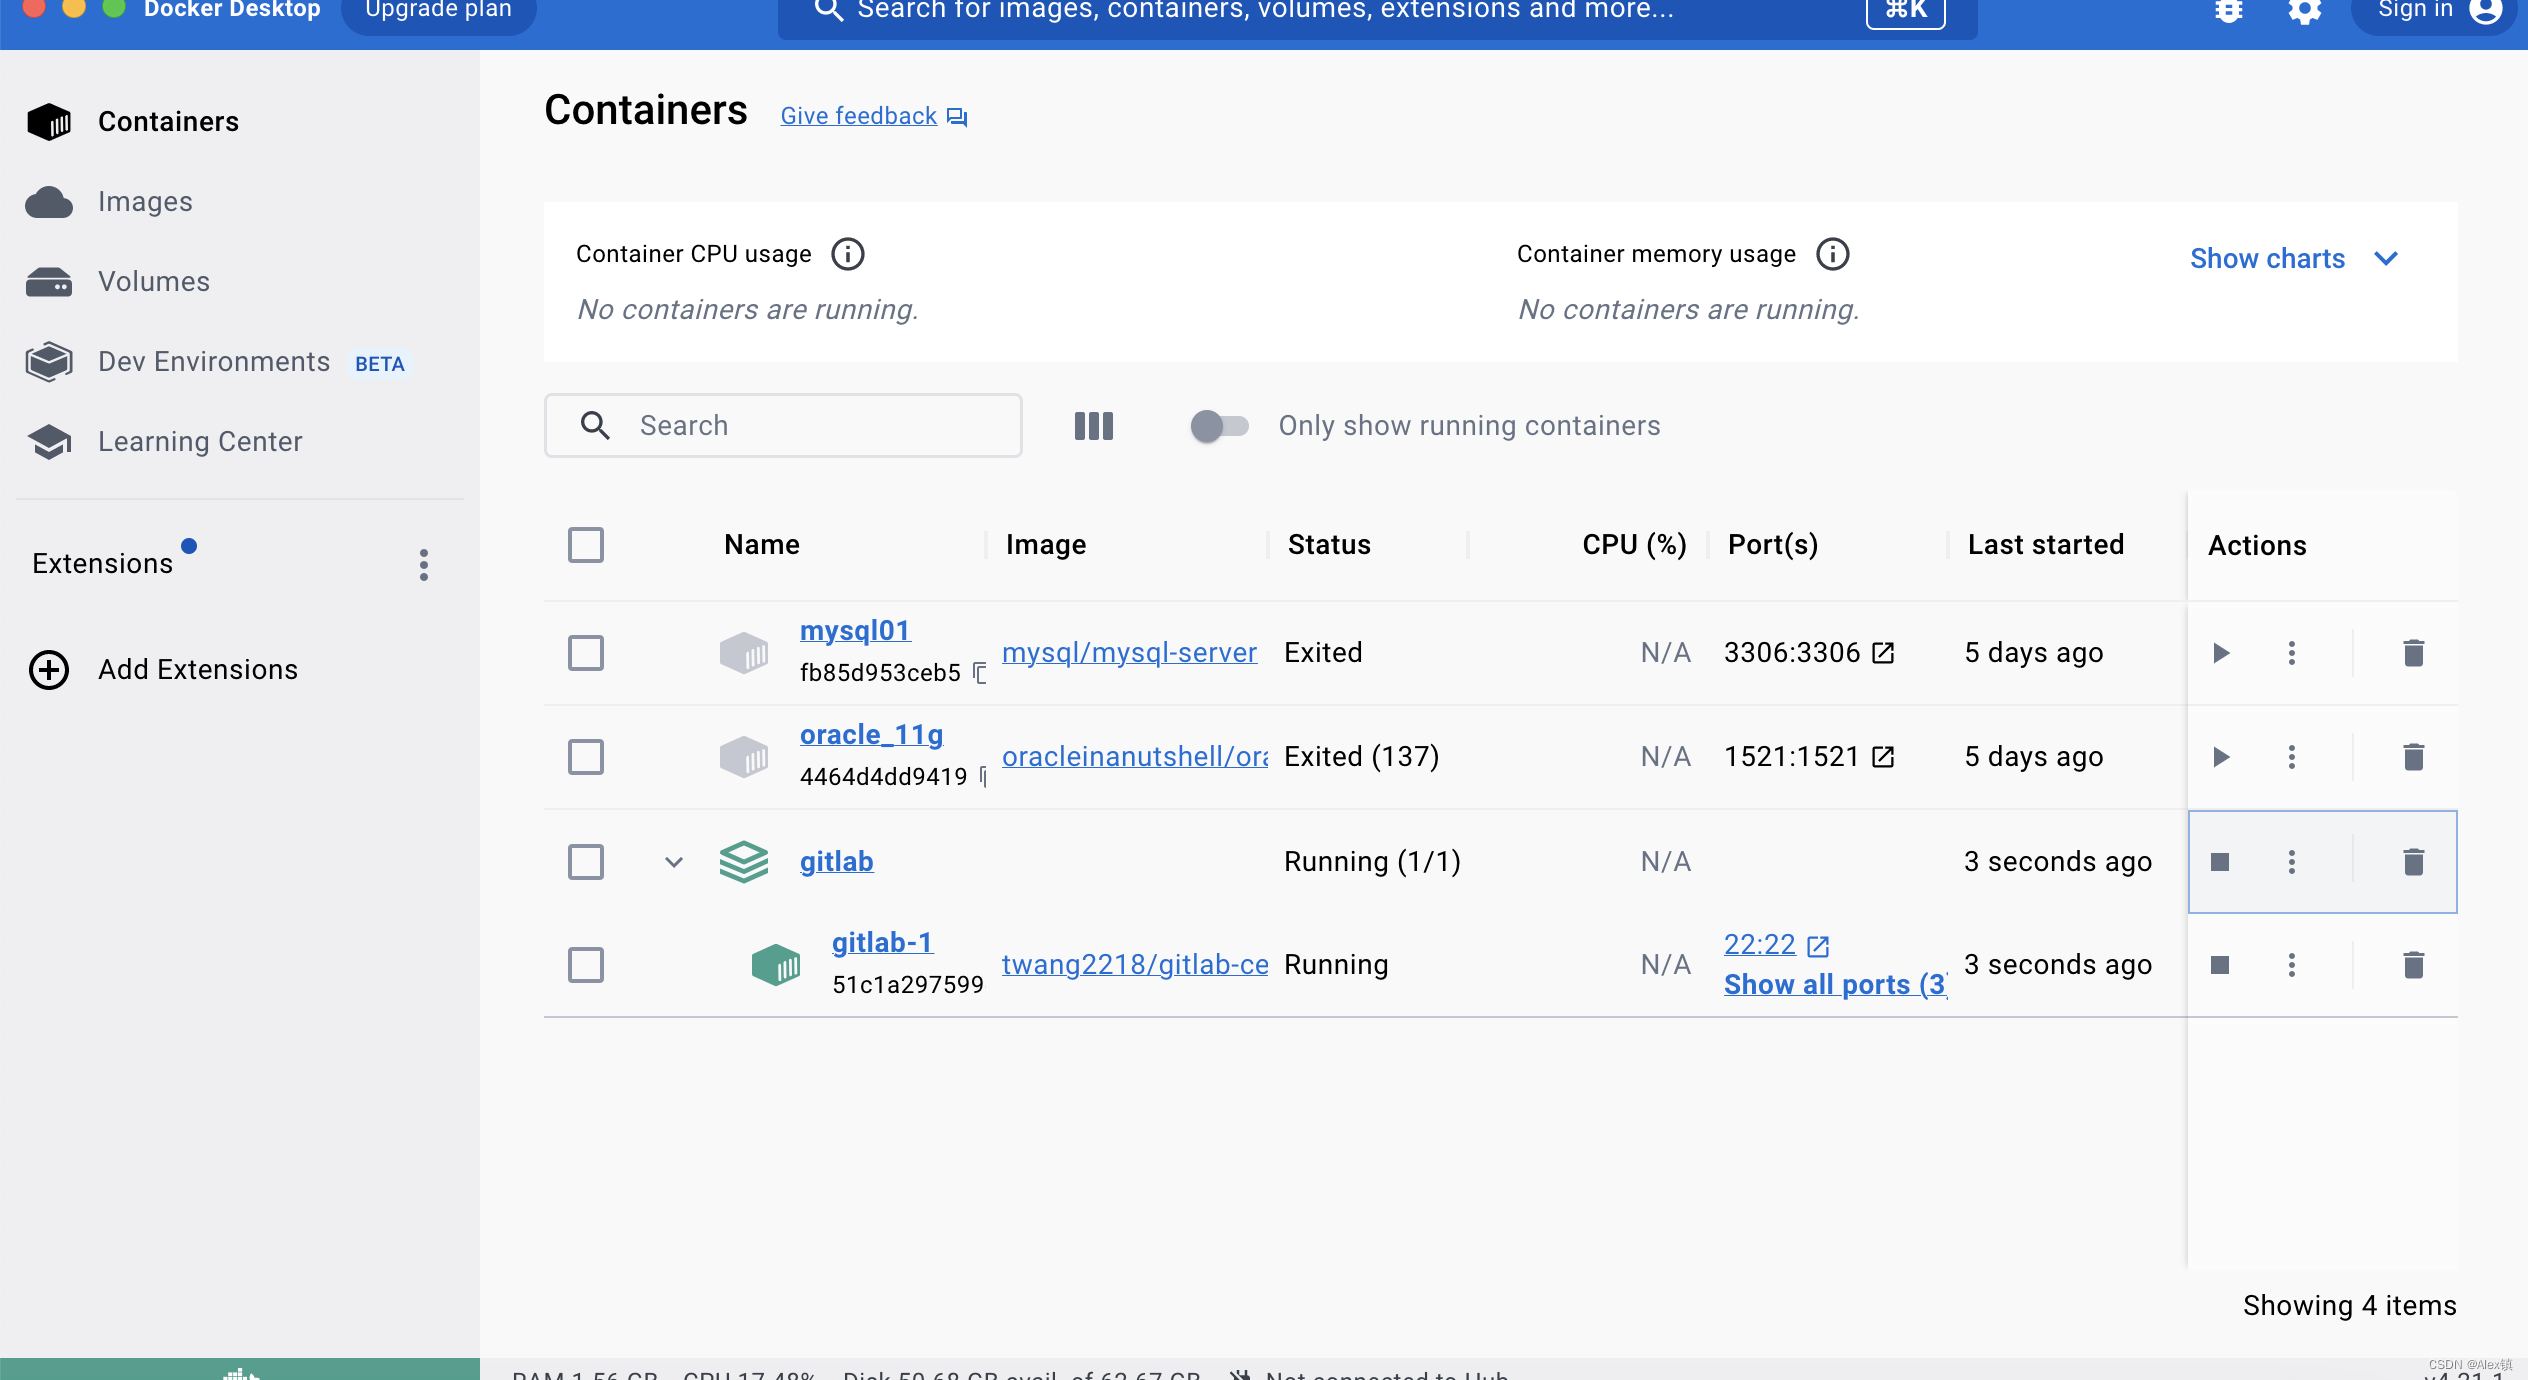Open gitlab-1 more actions menu
The width and height of the screenshot is (2528, 1380).
tap(2291, 965)
